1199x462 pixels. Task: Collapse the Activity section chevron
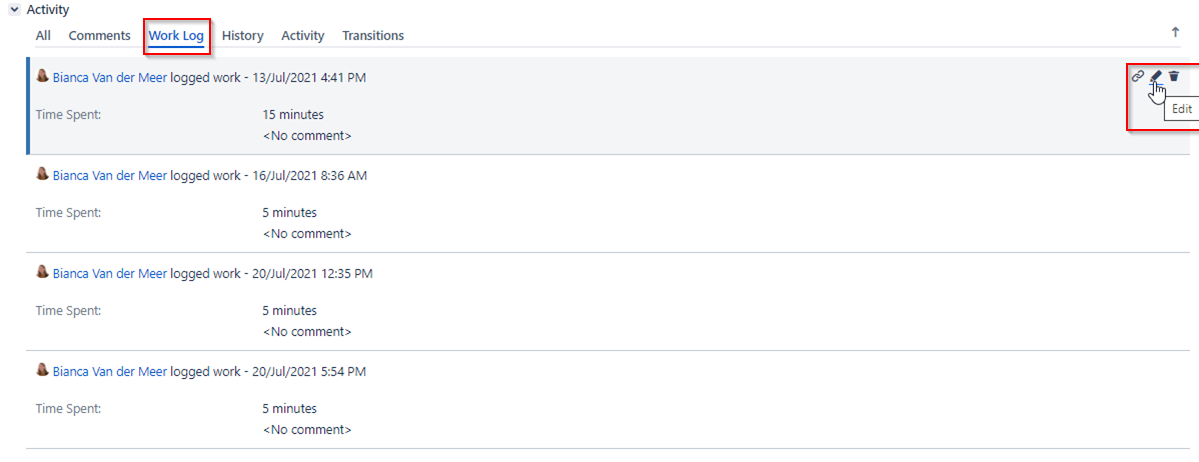click(14, 10)
